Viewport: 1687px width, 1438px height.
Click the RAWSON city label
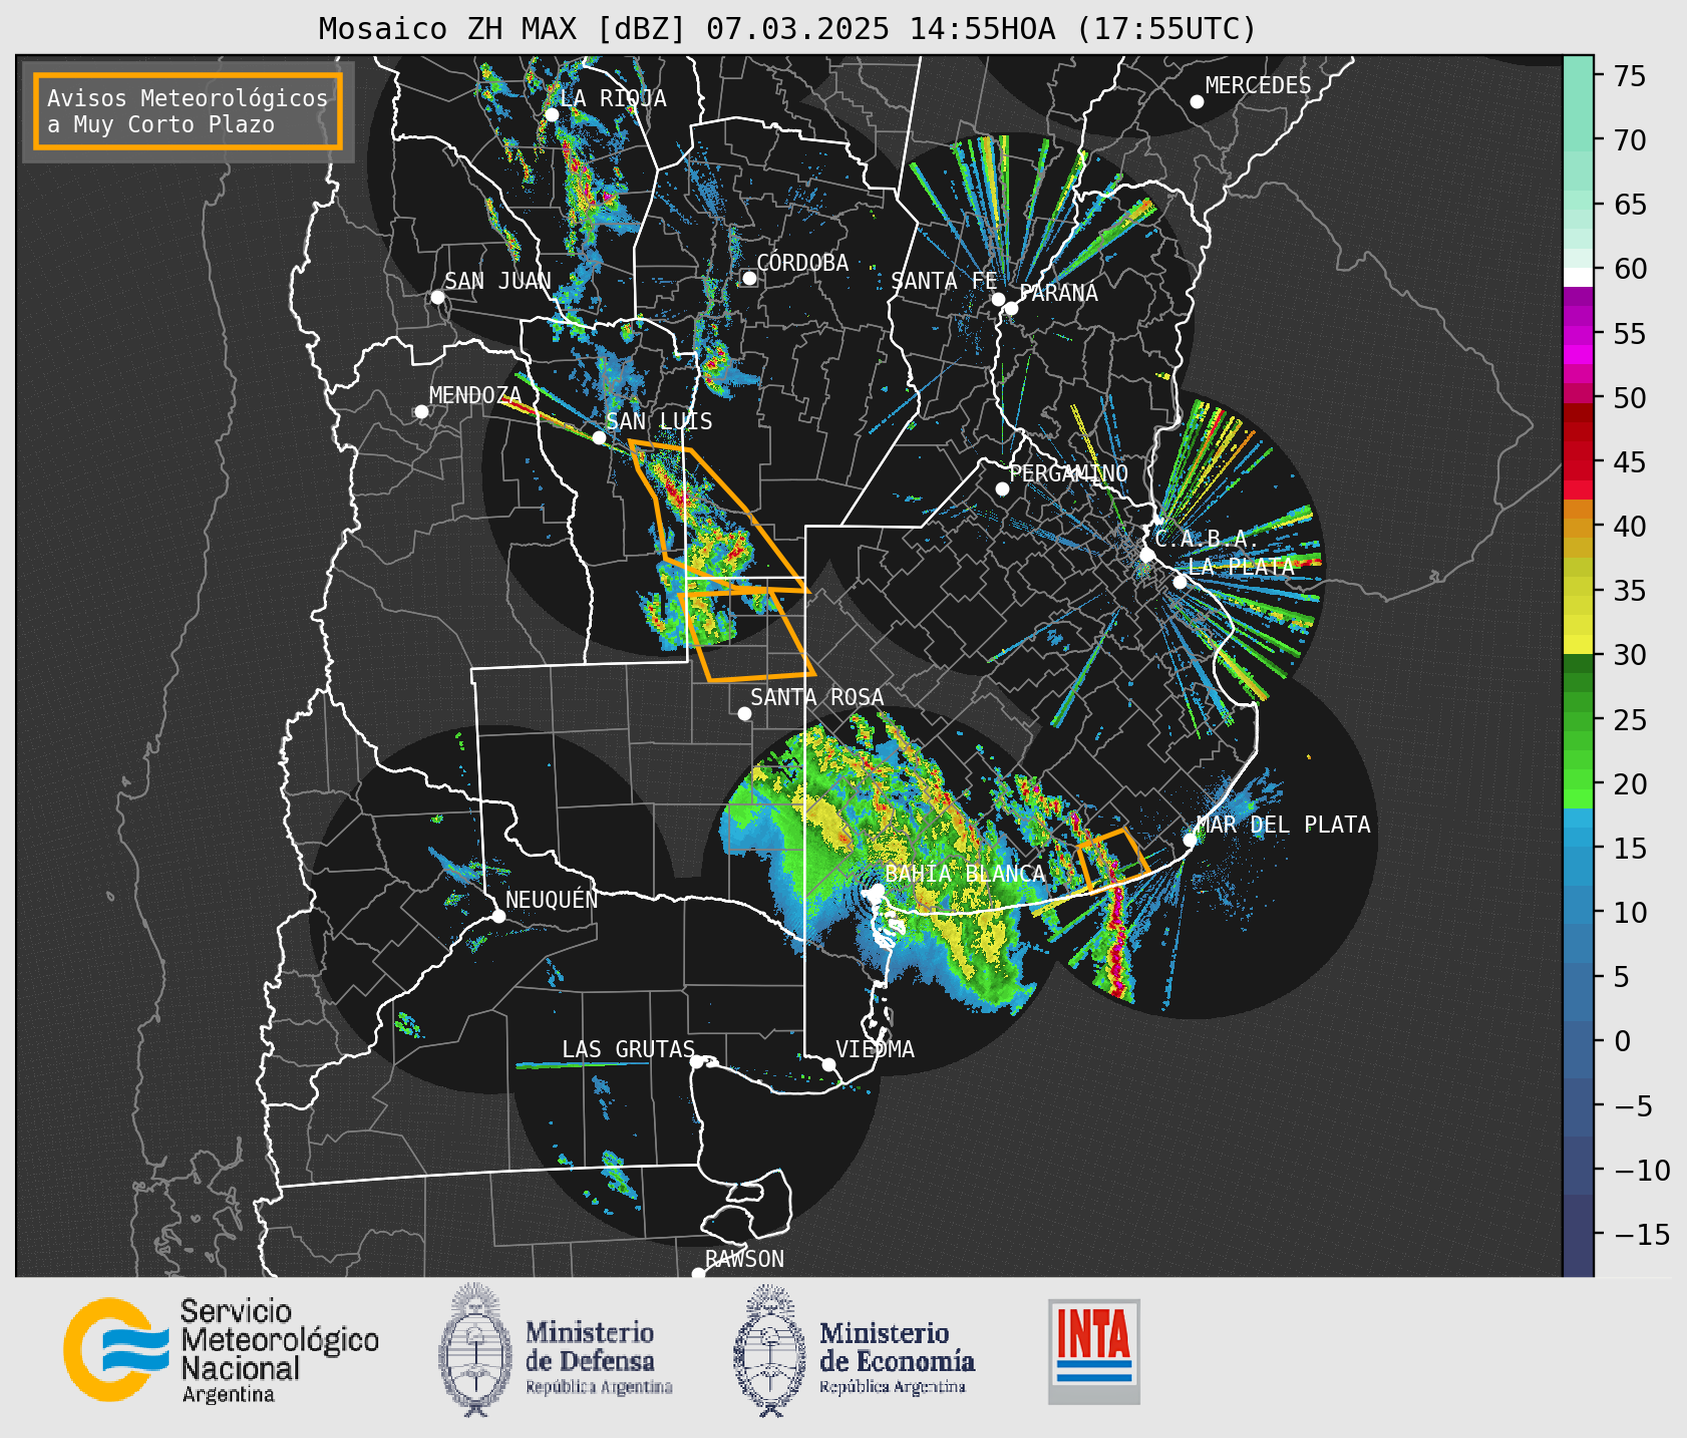(x=744, y=1259)
